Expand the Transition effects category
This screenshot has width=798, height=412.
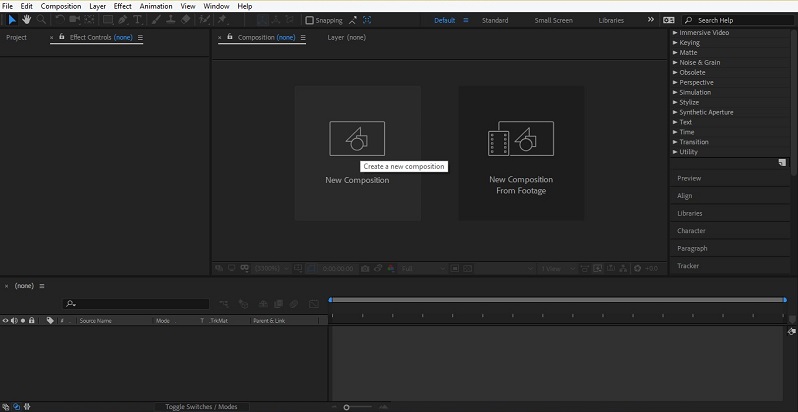point(692,142)
